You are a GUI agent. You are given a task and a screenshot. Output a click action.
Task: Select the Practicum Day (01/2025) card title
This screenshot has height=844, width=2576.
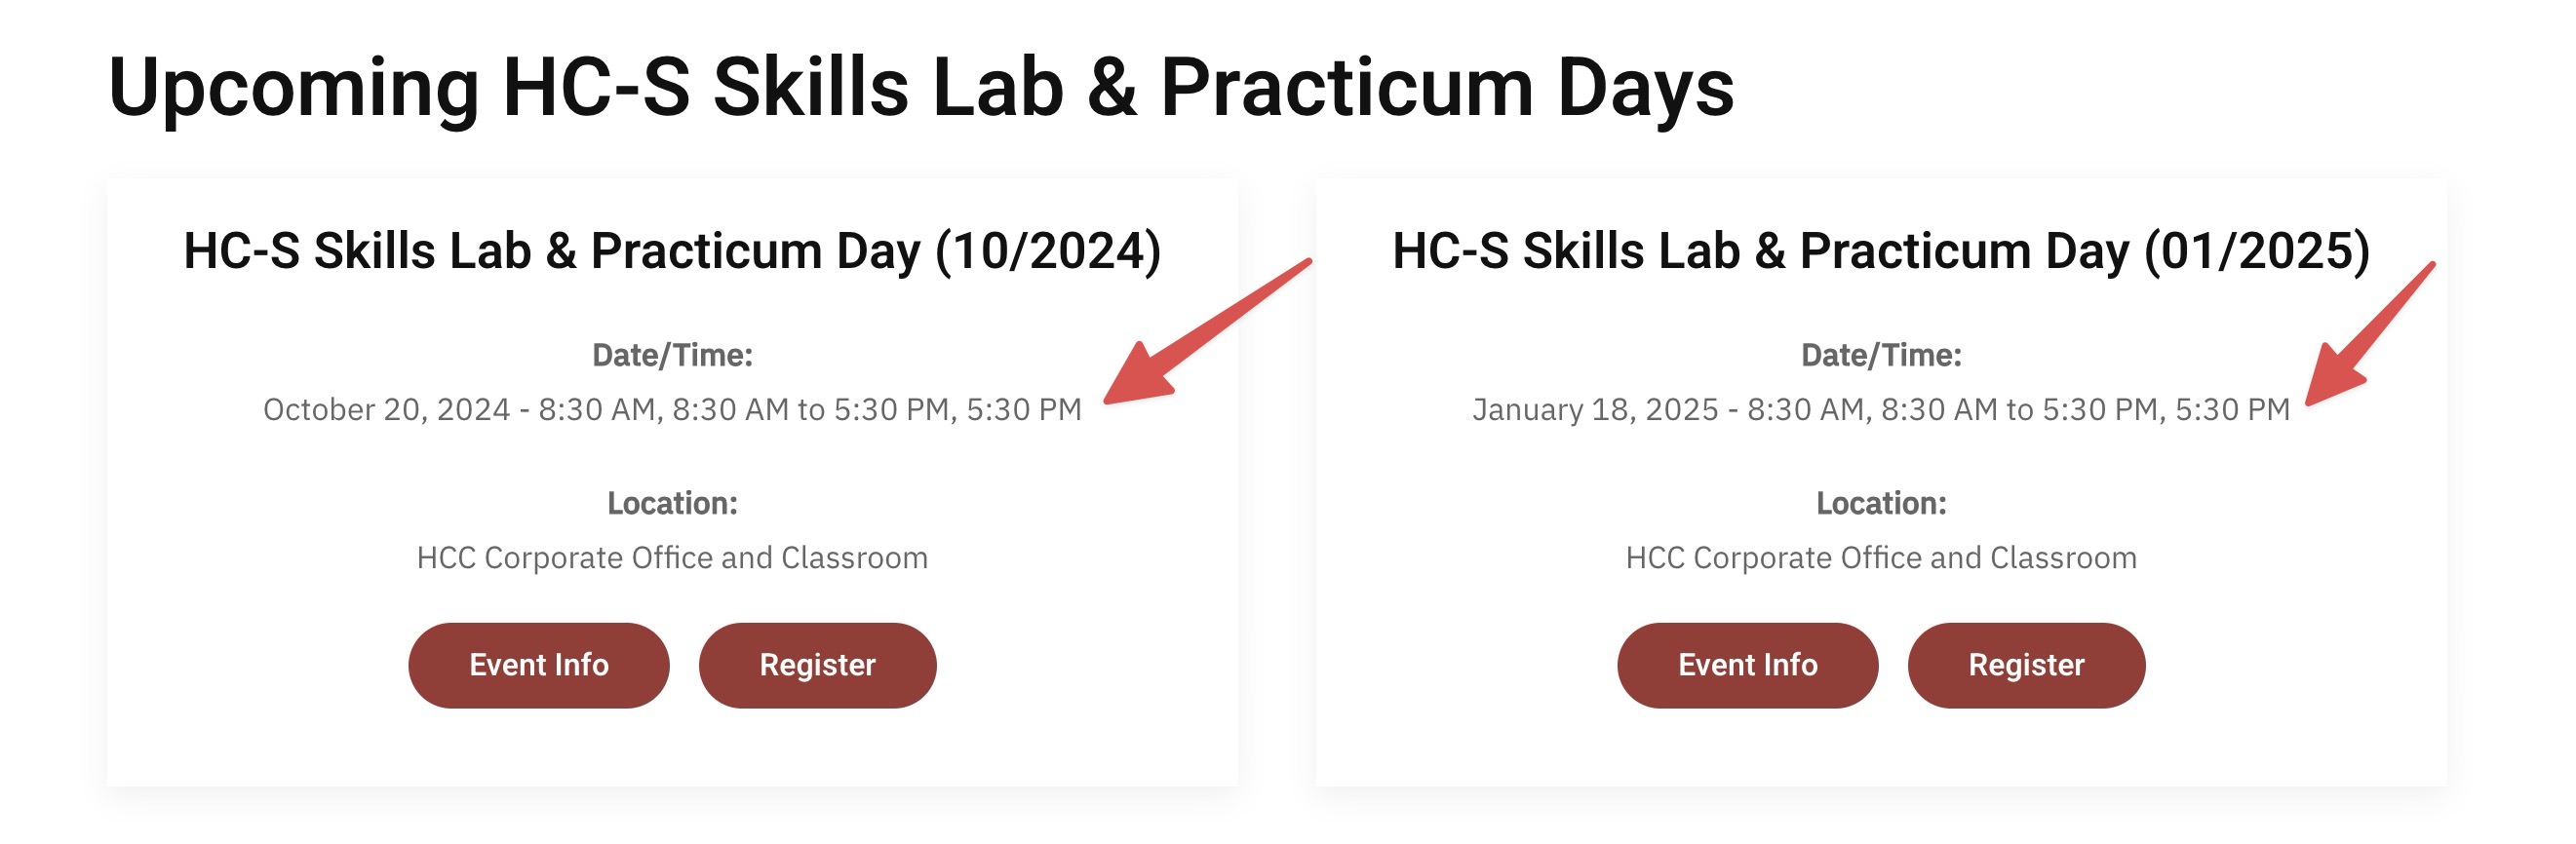1880,250
